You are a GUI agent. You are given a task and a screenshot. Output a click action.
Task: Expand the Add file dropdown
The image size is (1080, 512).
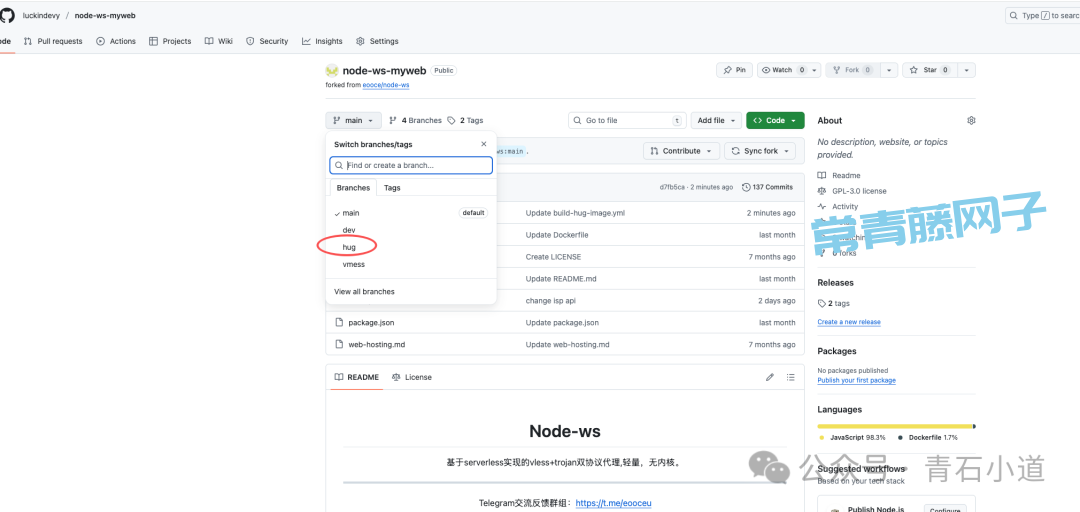coord(716,120)
